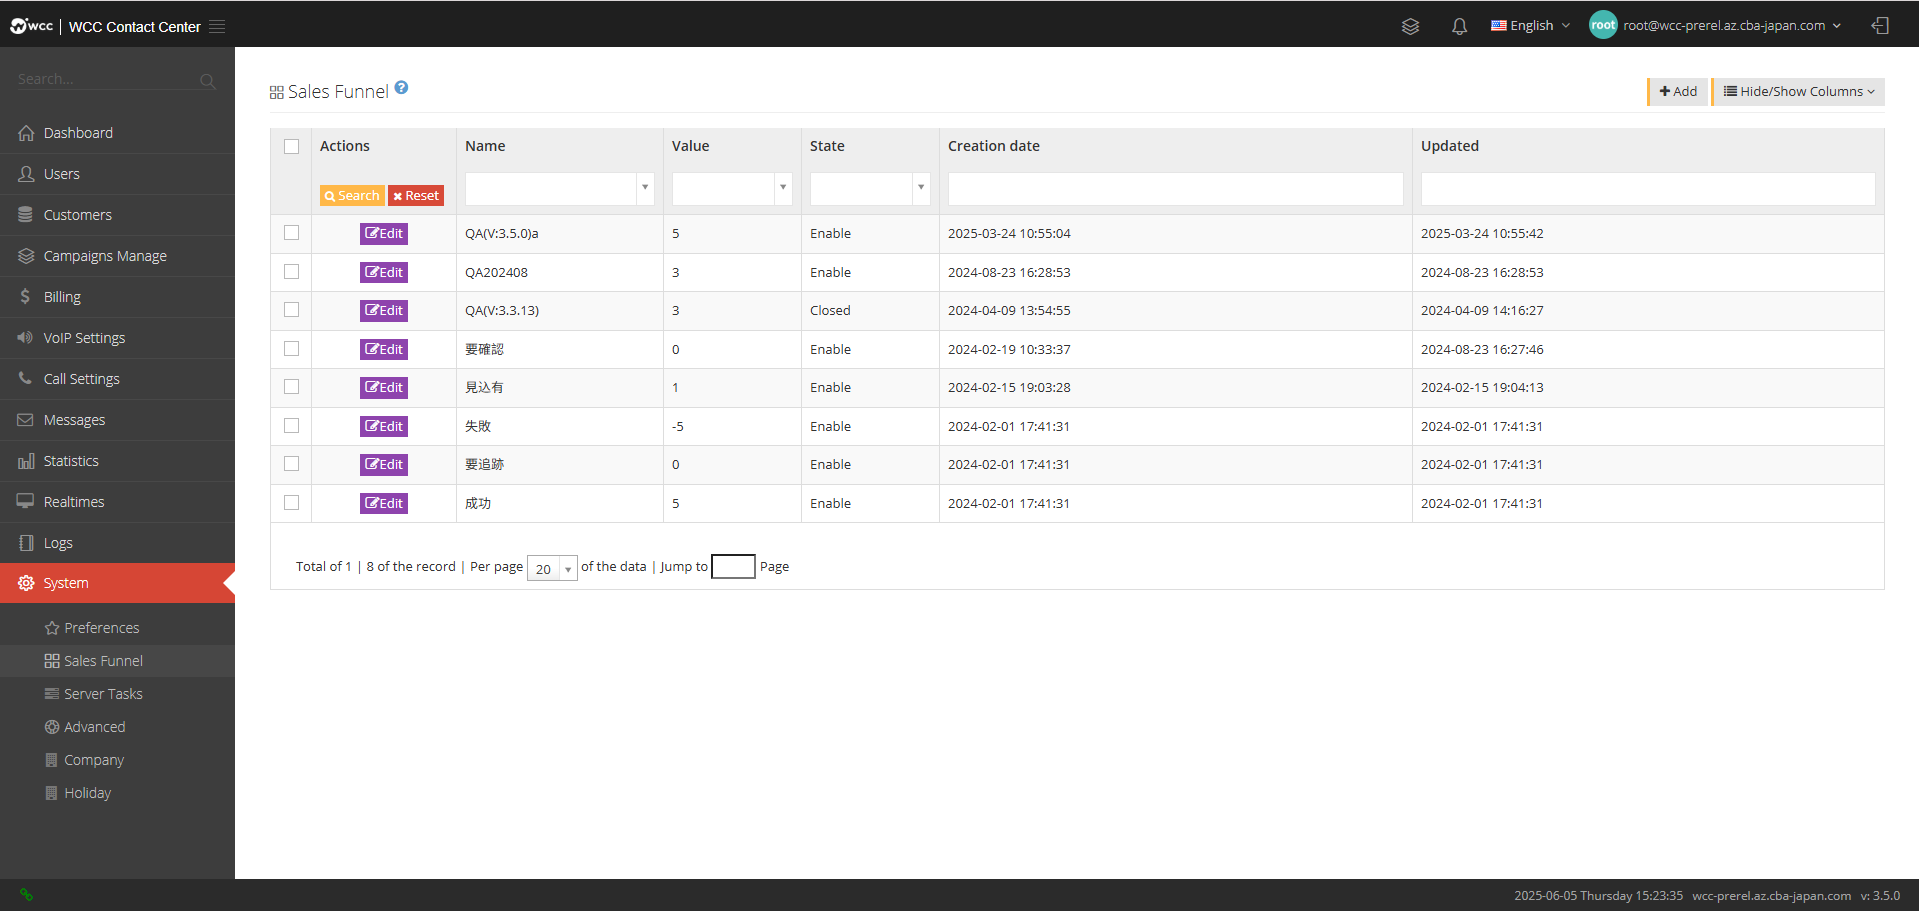This screenshot has height=911, width=1919.
Task: Open the Customers menu
Action: 117,215
